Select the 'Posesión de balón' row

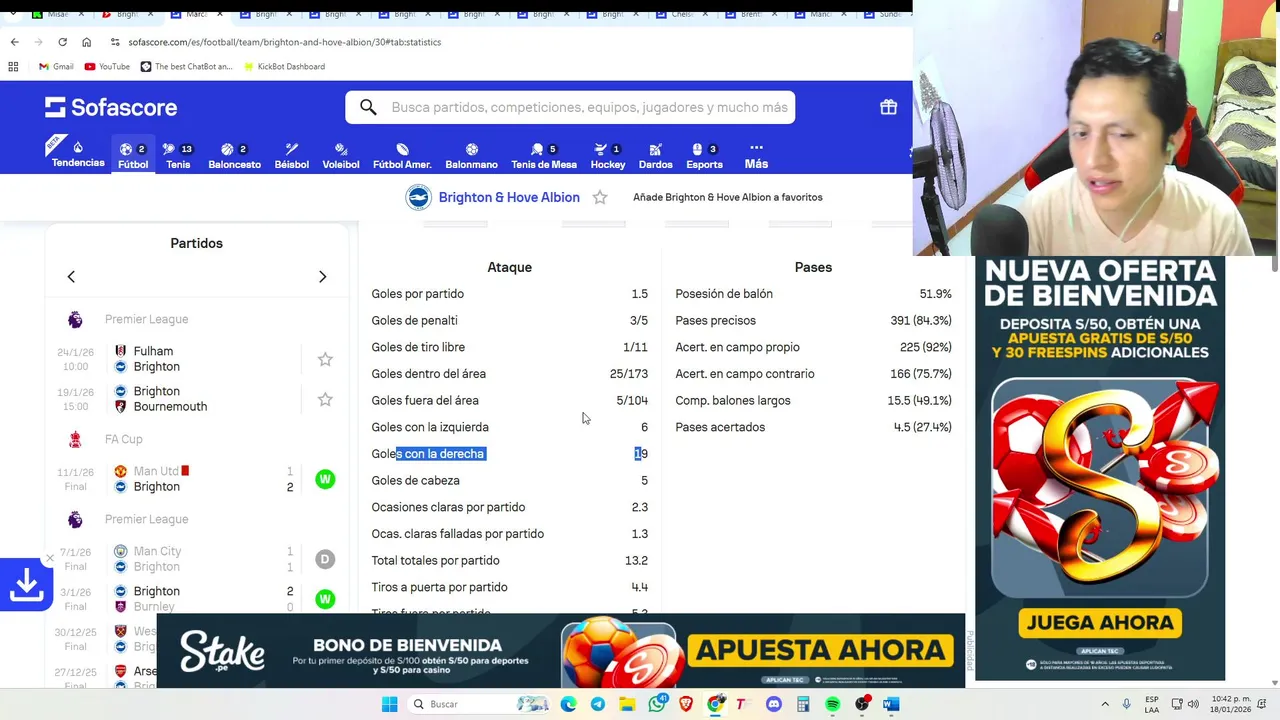(x=813, y=294)
